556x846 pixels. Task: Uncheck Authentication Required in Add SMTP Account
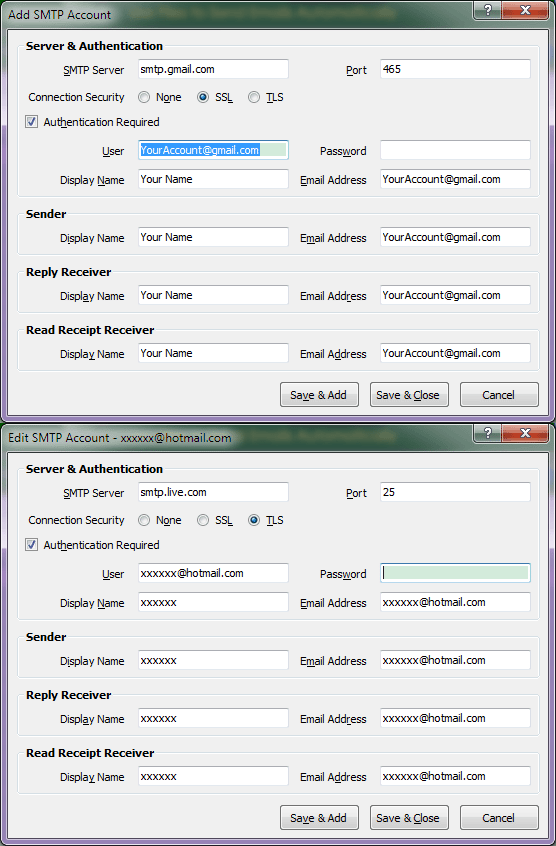click(x=32, y=122)
